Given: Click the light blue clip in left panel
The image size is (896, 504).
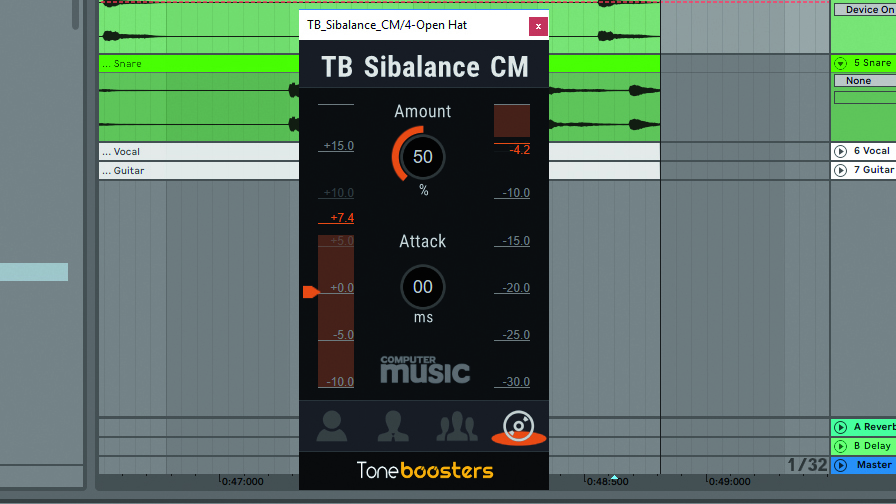Looking at the screenshot, I should (34, 272).
